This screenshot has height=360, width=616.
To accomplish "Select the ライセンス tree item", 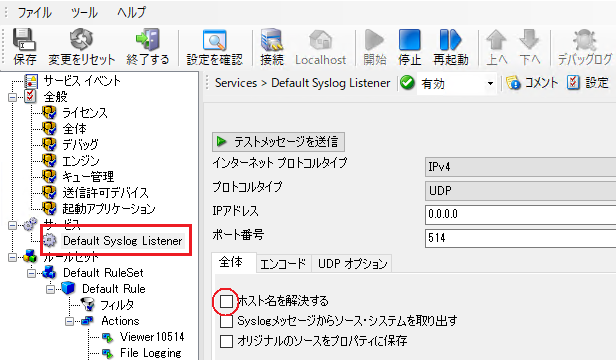I will tap(85, 113).
